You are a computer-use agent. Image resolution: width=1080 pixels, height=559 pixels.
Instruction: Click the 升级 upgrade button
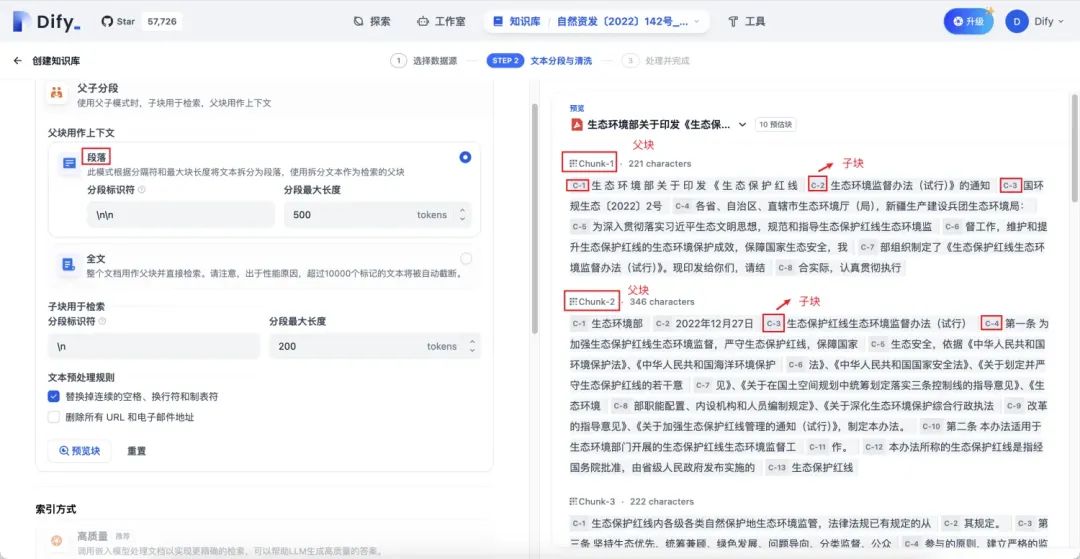968,21
